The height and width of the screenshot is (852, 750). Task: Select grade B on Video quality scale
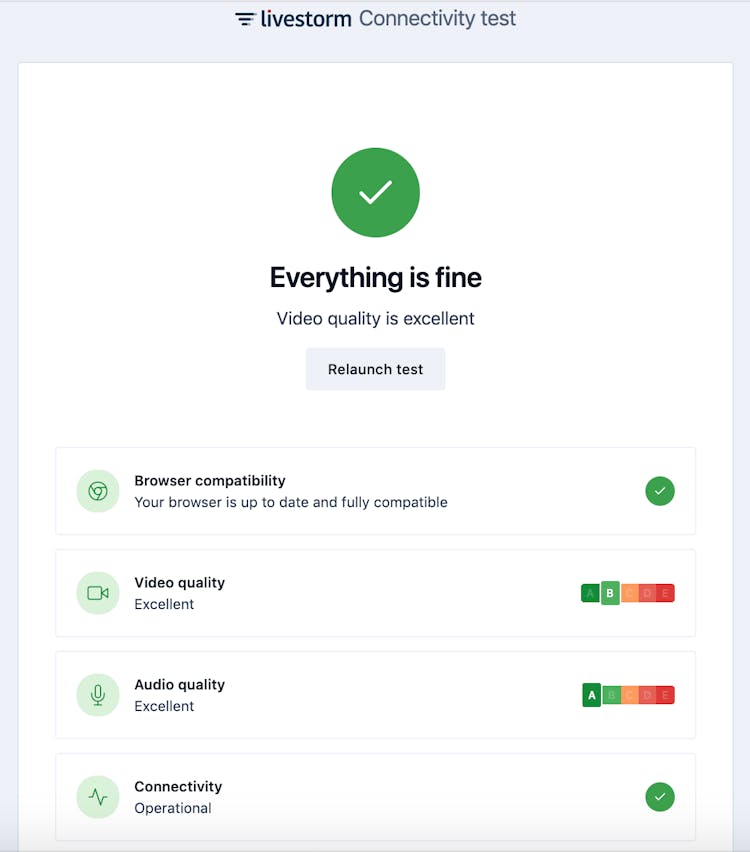point(610,593)
